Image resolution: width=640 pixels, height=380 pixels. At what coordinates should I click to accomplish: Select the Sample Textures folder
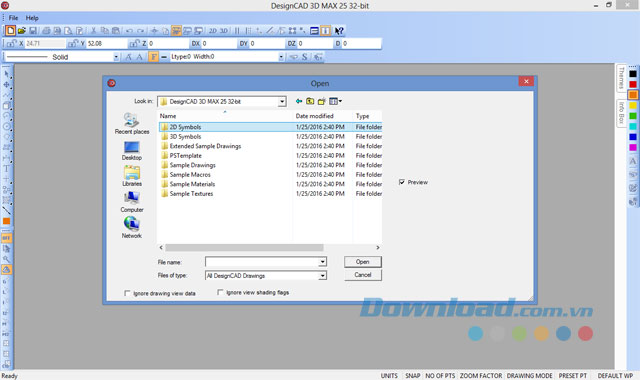[x=191, y=193]
